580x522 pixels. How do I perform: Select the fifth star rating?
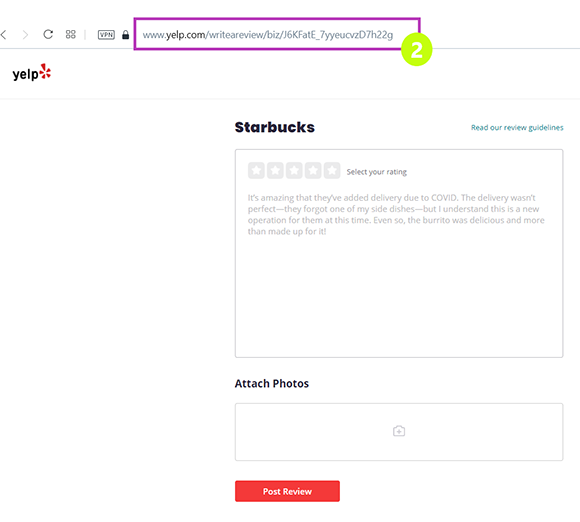(332, 171)
